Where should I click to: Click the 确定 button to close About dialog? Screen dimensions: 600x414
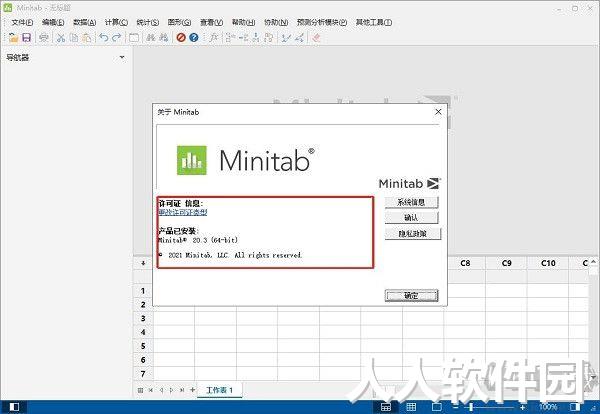click(411, 295)
